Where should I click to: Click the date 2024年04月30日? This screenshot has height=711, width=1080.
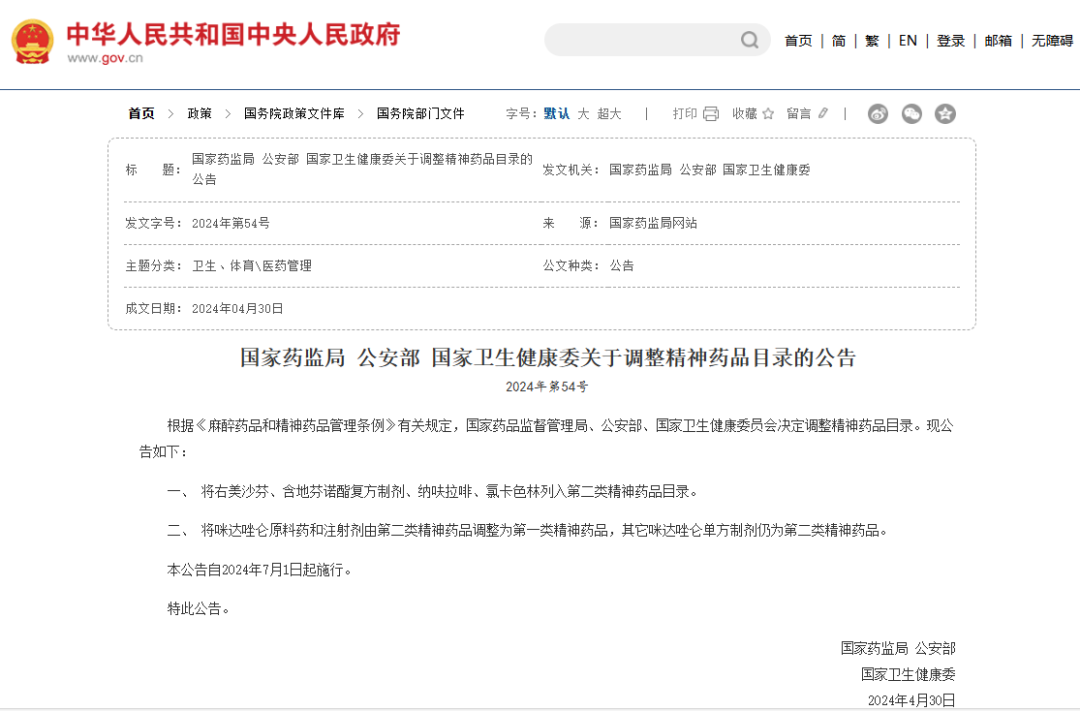(x=238, y=309)
